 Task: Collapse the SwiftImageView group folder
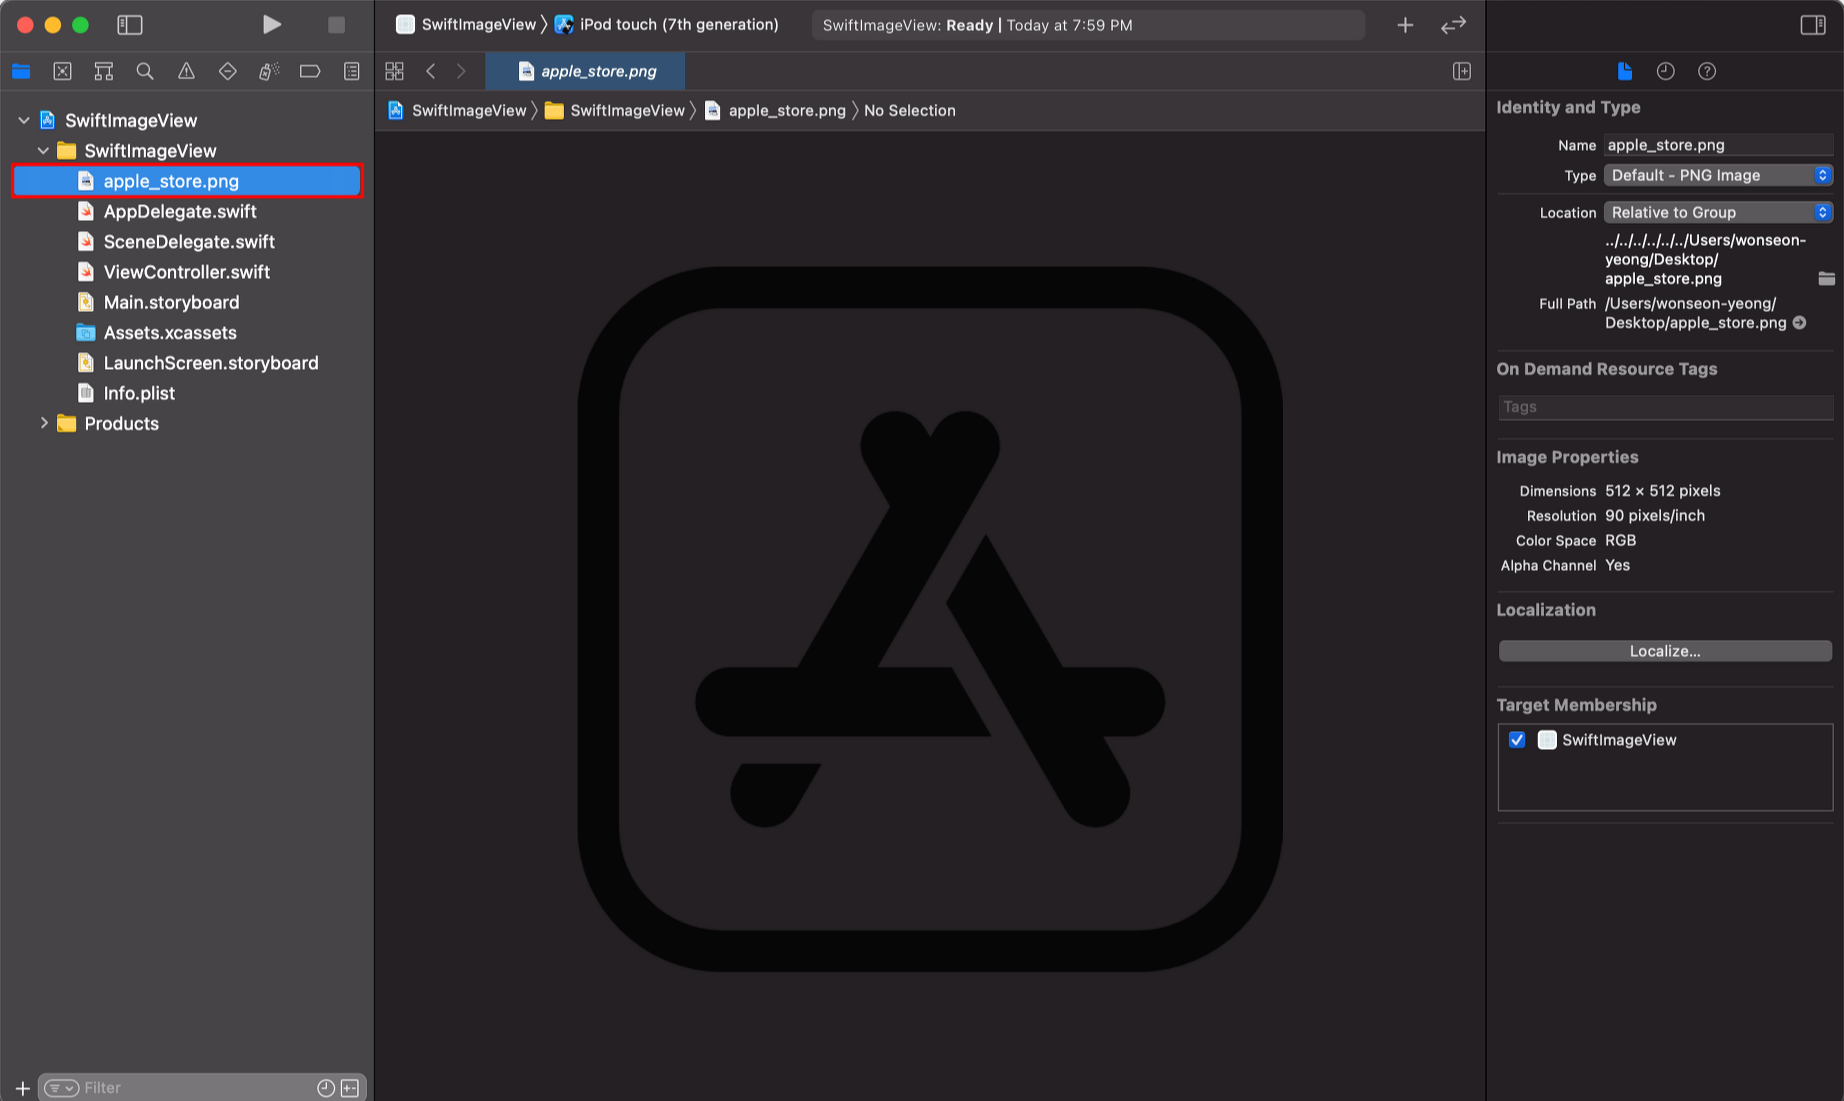[x=43, y=150]
